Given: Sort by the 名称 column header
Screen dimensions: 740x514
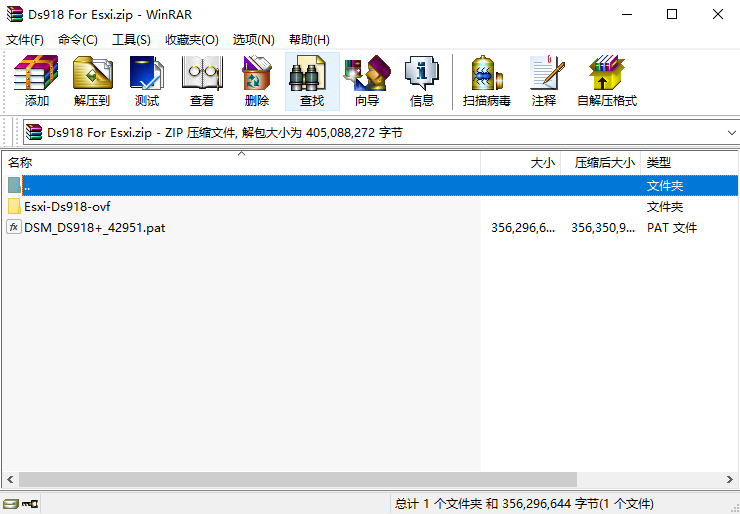Looking at the screenshot, I should [241, 163].
